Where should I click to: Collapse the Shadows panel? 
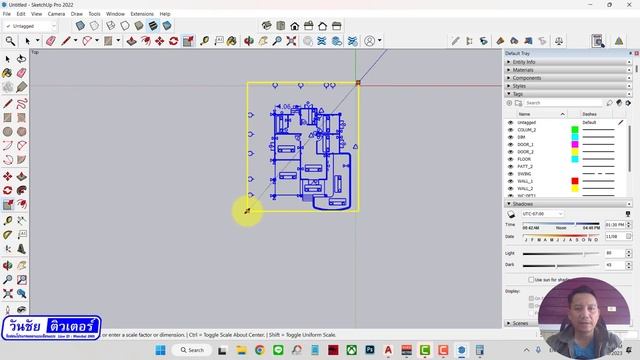click(568, 204)
